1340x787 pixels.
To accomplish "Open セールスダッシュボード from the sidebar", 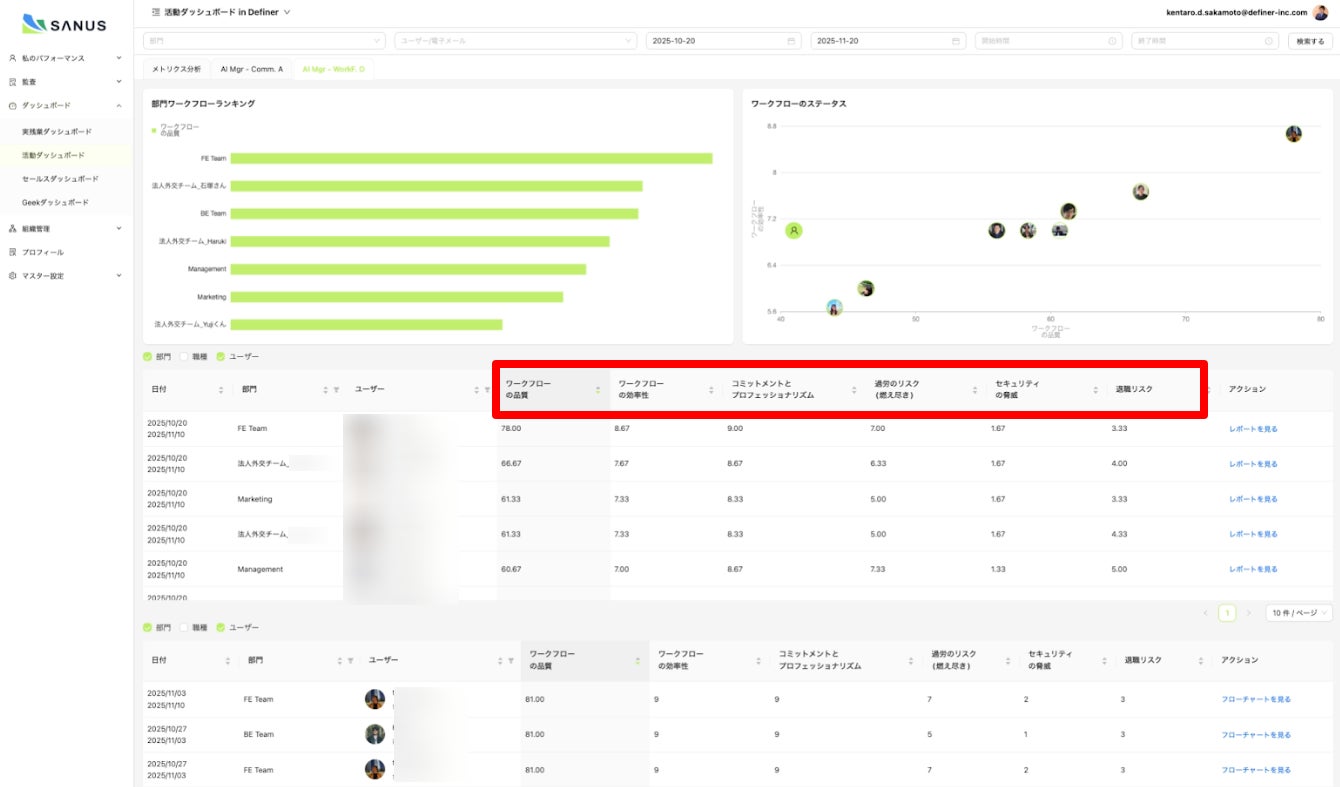I will click(60, 179).
